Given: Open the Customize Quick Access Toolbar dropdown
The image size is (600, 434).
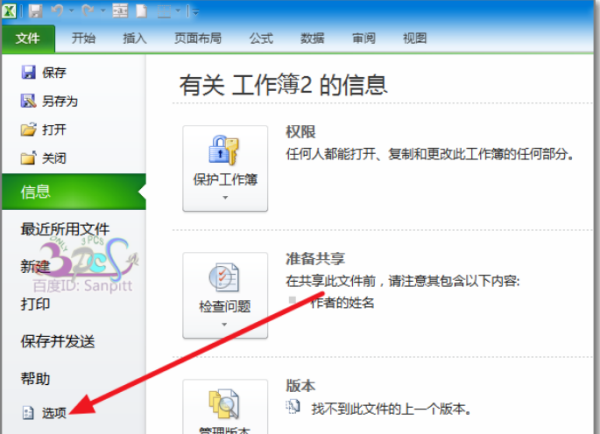Looking at the screenshot, I should [195, 12].
